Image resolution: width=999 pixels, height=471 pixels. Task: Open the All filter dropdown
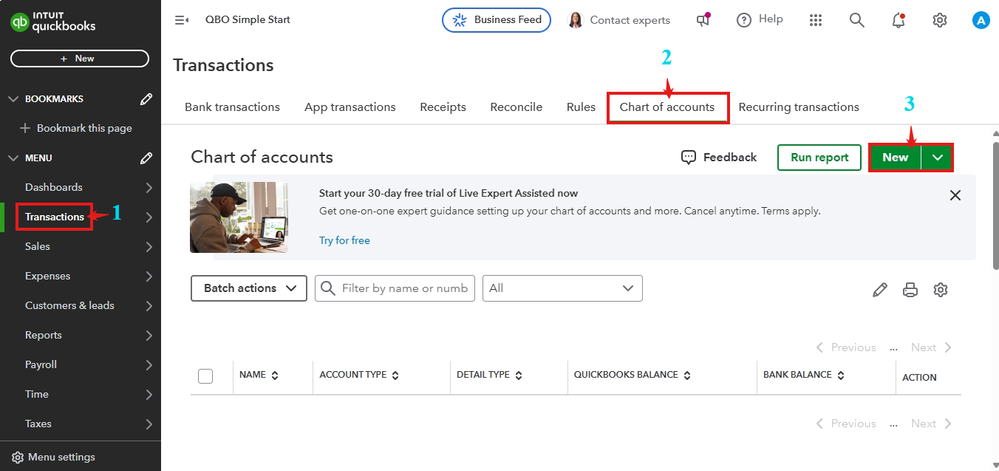562,288
